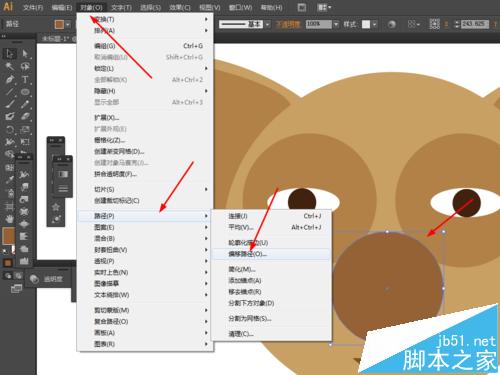
Task: Select the Width tool
Action: pyautogui.click(x=9, y=142)
